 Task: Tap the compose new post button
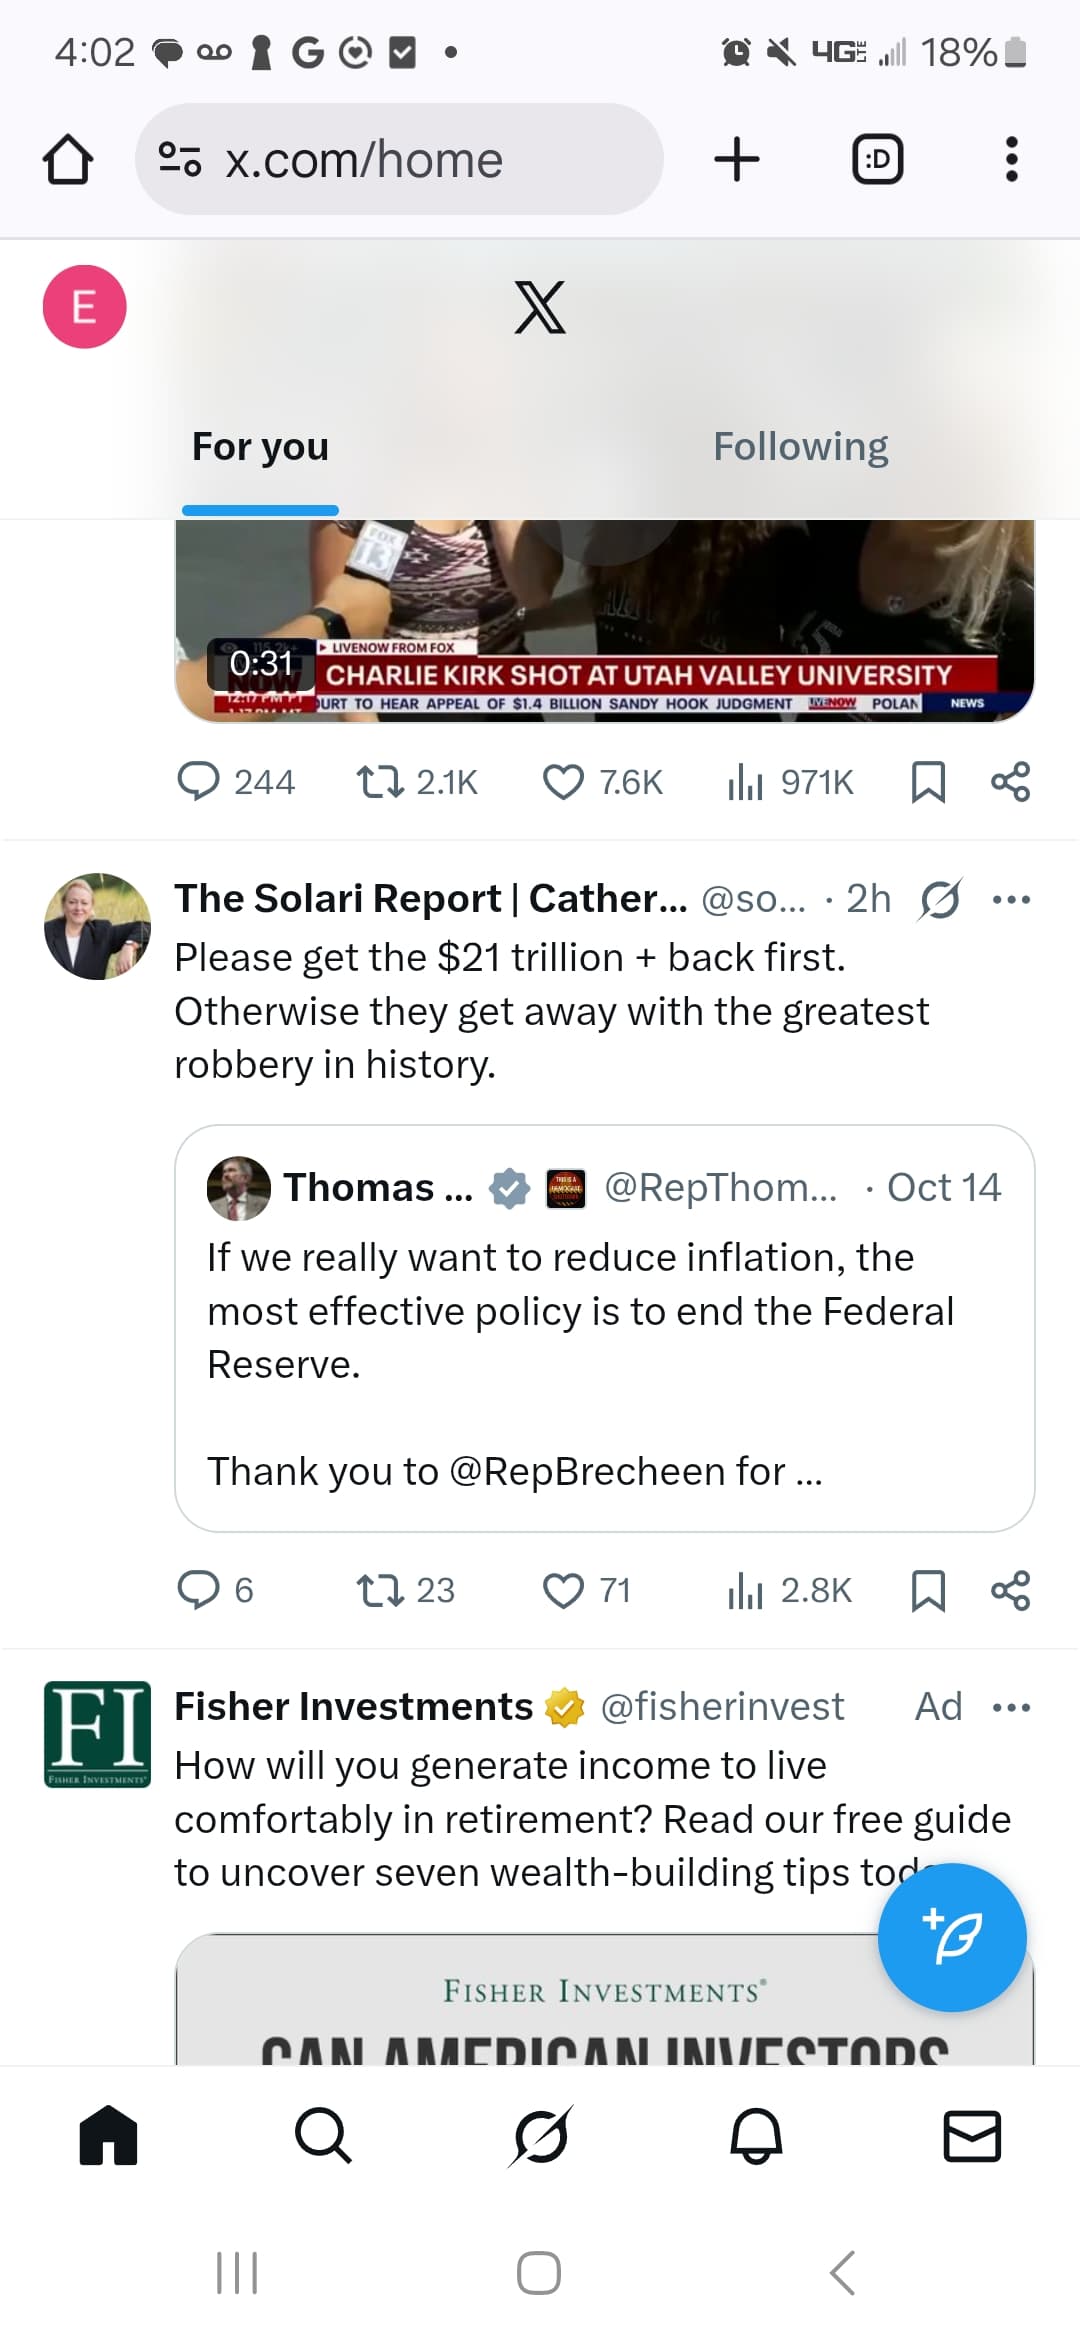pyautogui.click(x=951, y=1937)
